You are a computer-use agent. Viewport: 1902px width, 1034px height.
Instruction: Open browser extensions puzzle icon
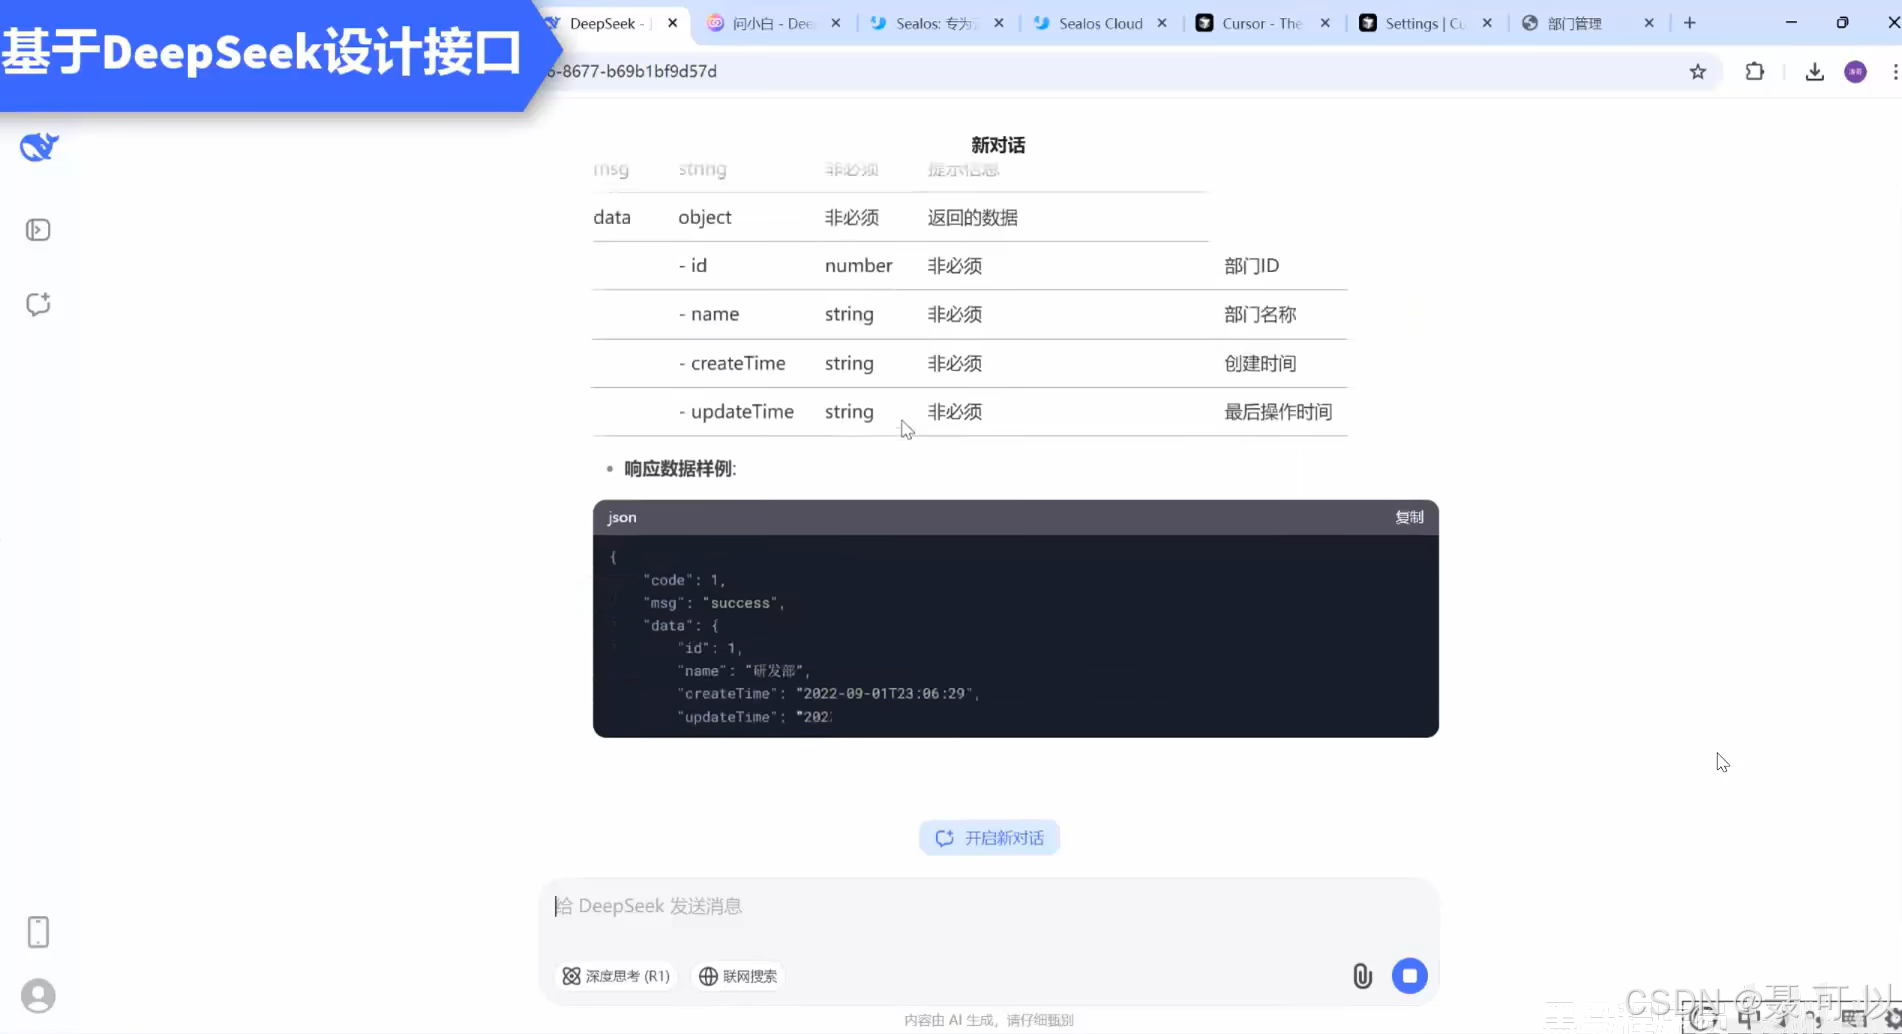pyautogui.click(x=1755, y=71)
